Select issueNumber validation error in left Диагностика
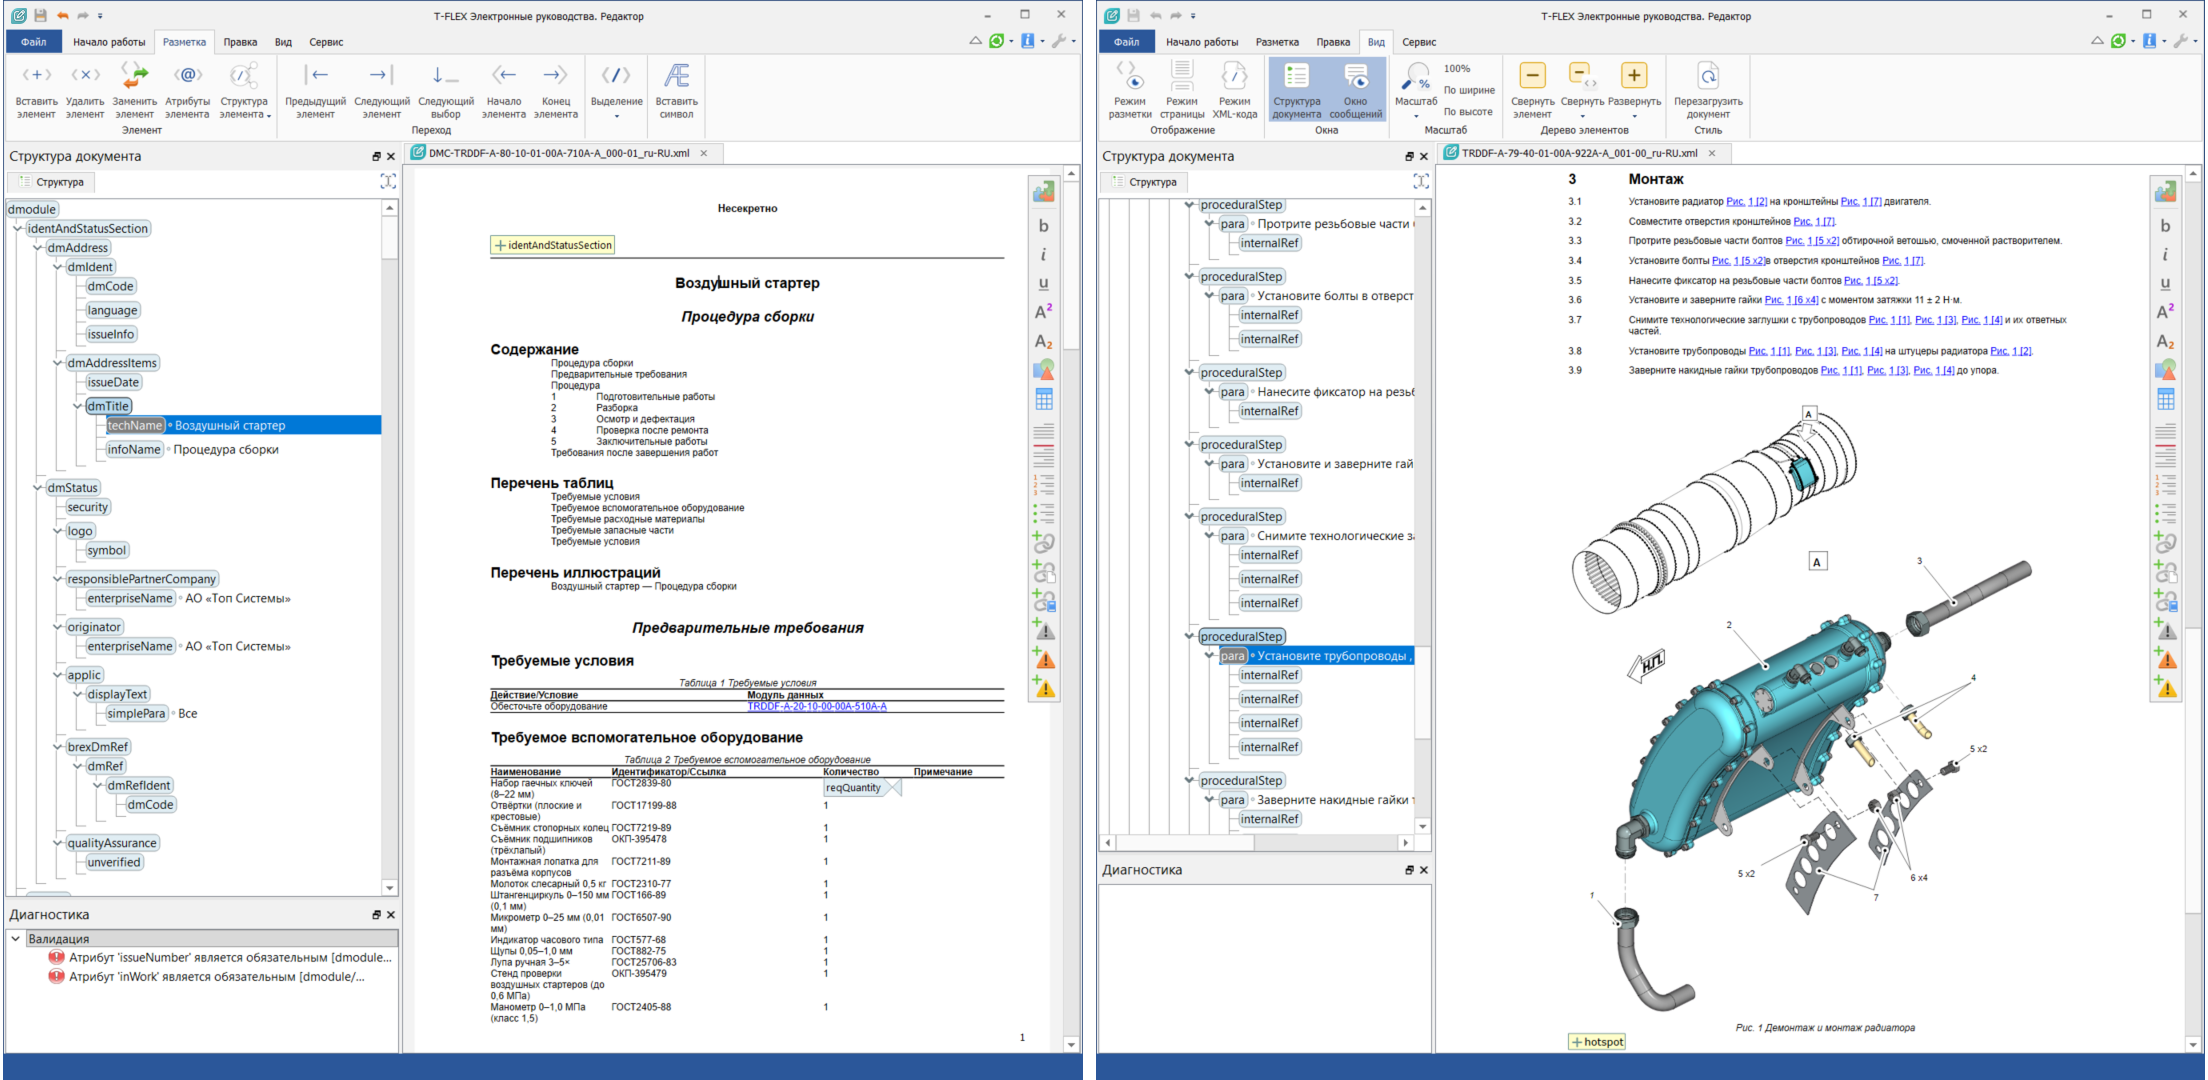Viewport: 2208px width, 1080px height. (x=220, y=958)
